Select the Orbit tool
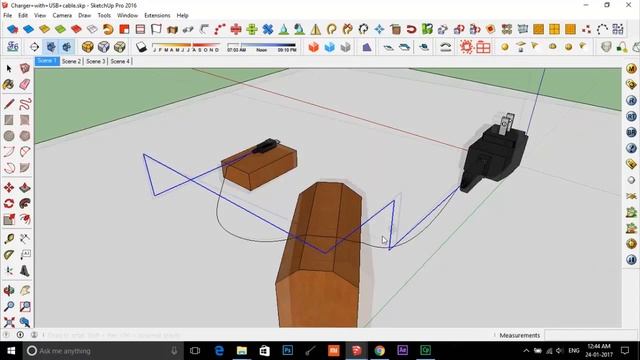This screenshot has width=640, height=360. click(9, 290)
